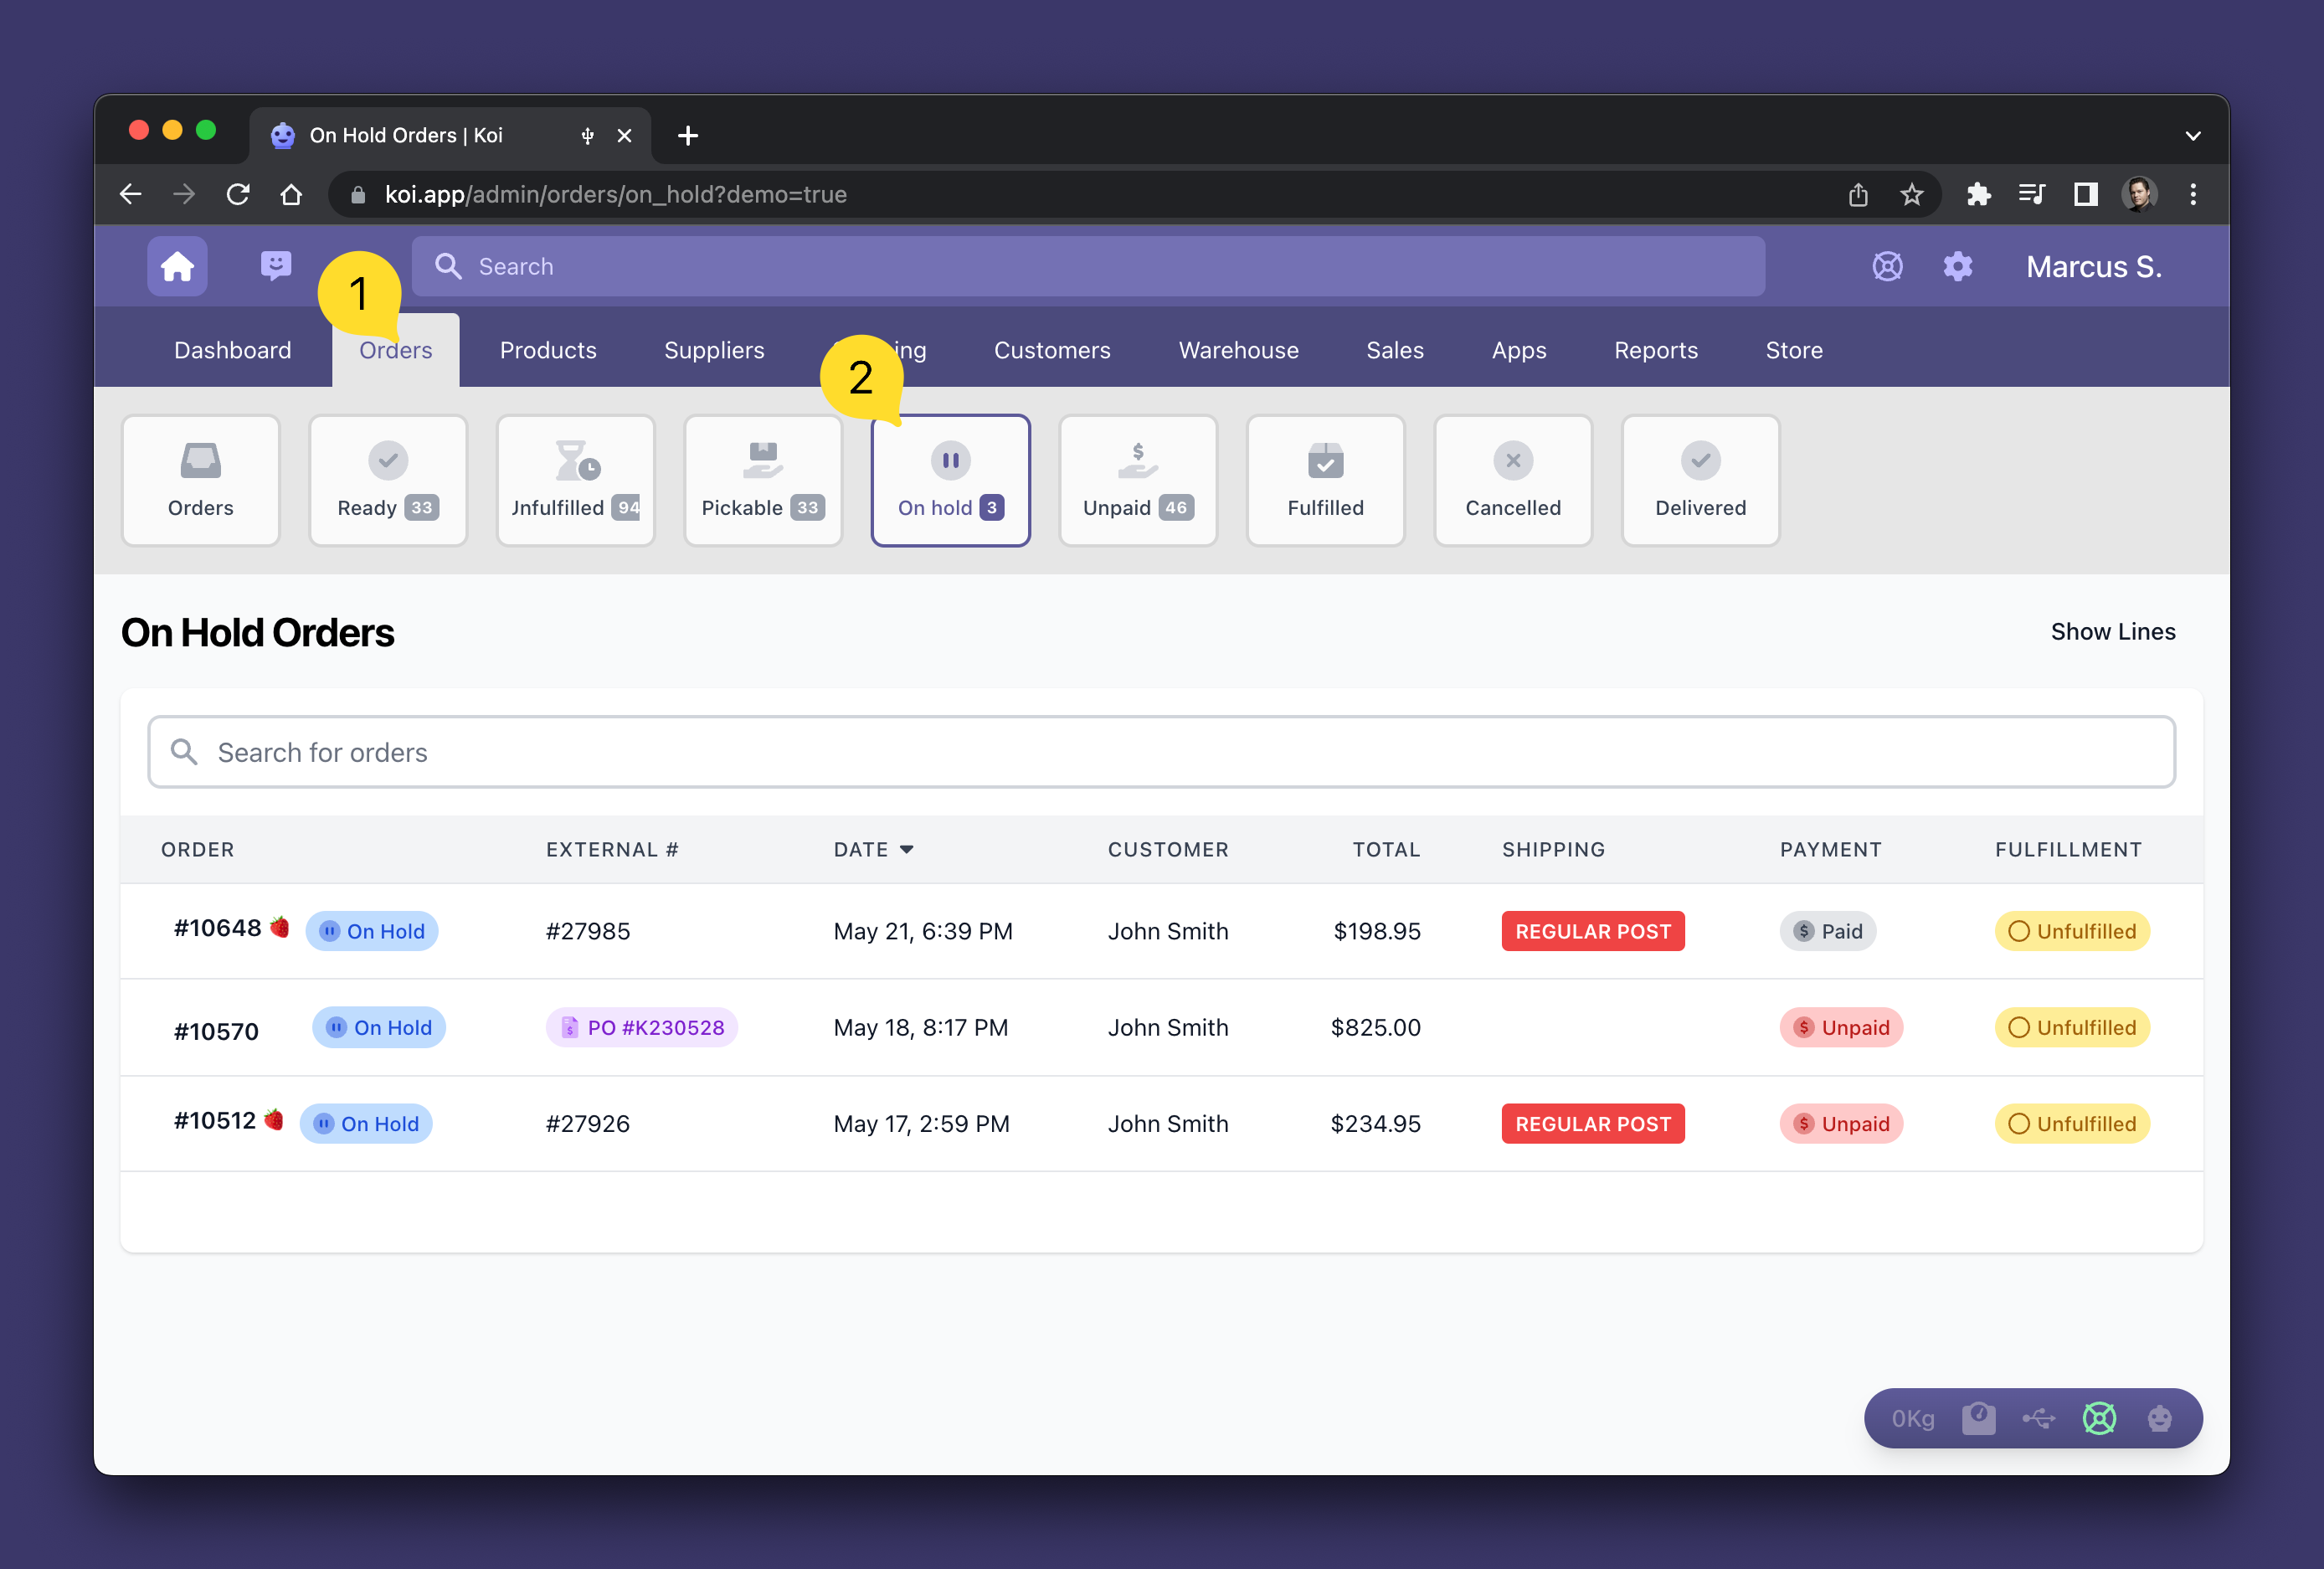The height and width of the screenshot is (1569, 2324).
Task: Click the Koi home icon button
Action: tap(177, 266)
